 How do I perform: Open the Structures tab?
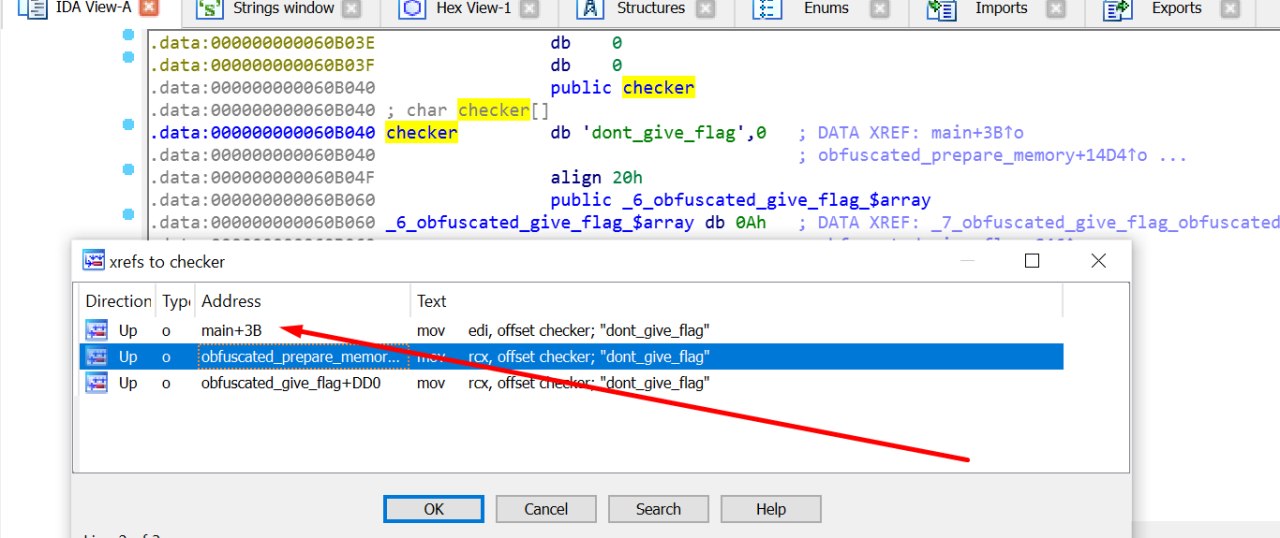tap(651, 9)
